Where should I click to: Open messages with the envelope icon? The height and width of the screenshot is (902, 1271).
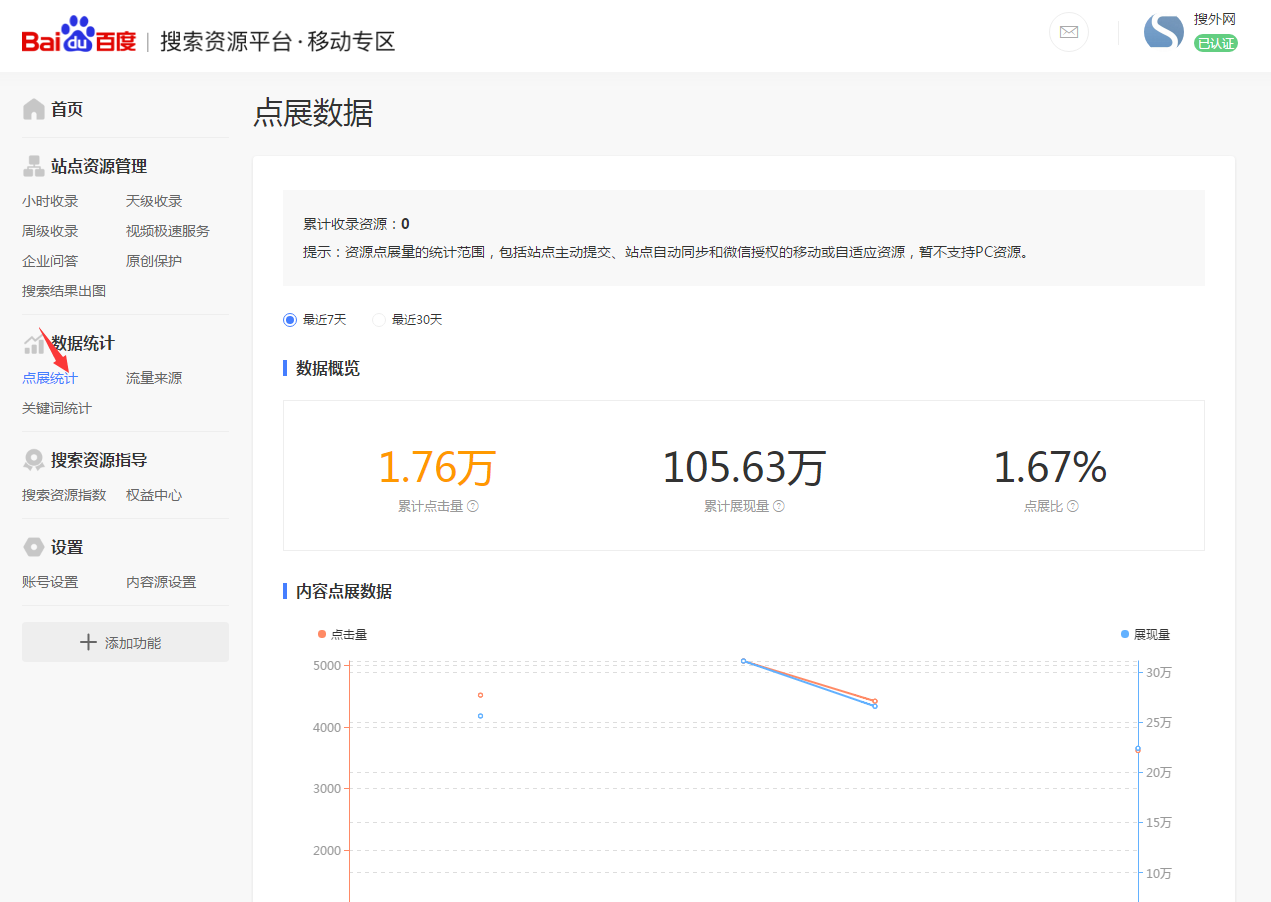(x=1068, y=32)
